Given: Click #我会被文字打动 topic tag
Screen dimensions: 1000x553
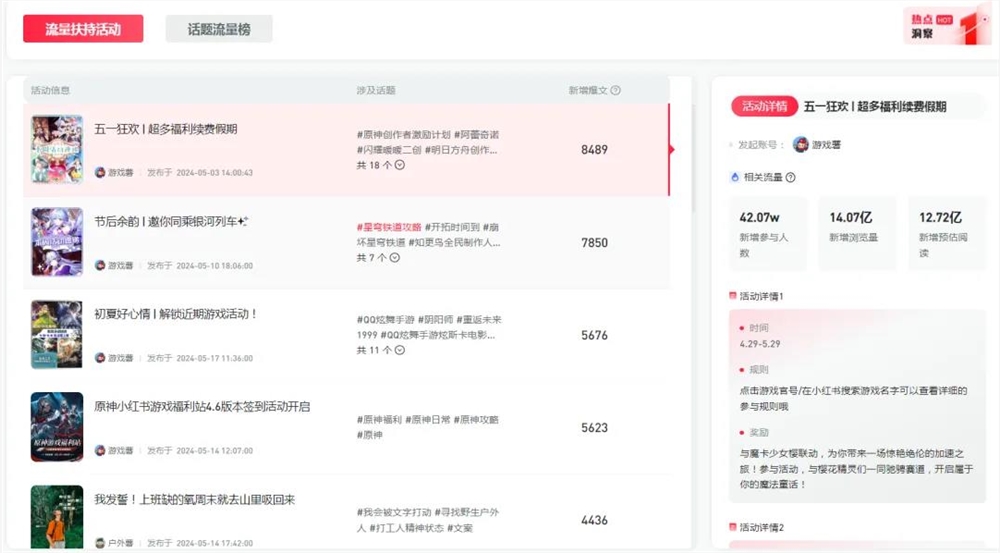Looking at the screenshot, I should (x=393, y=512).
